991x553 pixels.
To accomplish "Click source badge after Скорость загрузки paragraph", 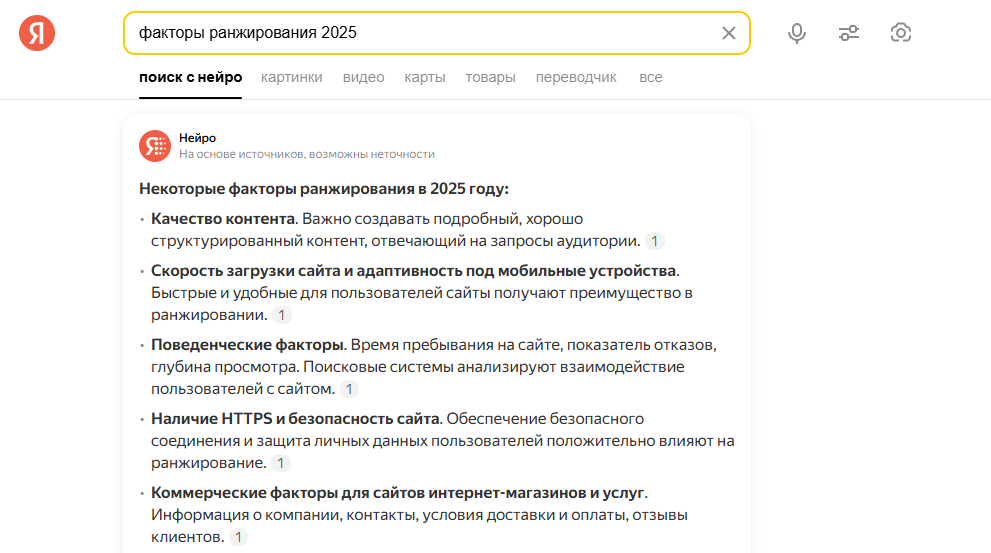I will tap(282, 315).
